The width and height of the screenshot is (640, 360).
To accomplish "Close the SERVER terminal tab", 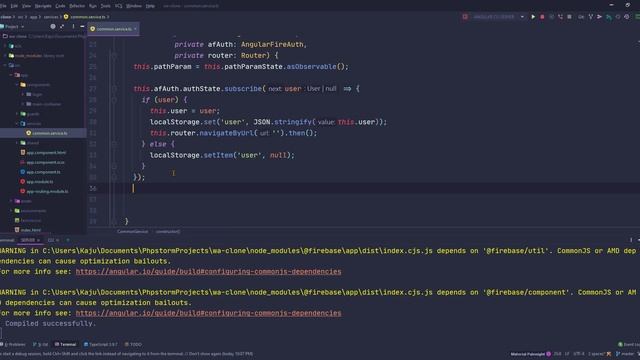I will pyautogui.click(x=39, y=240).
